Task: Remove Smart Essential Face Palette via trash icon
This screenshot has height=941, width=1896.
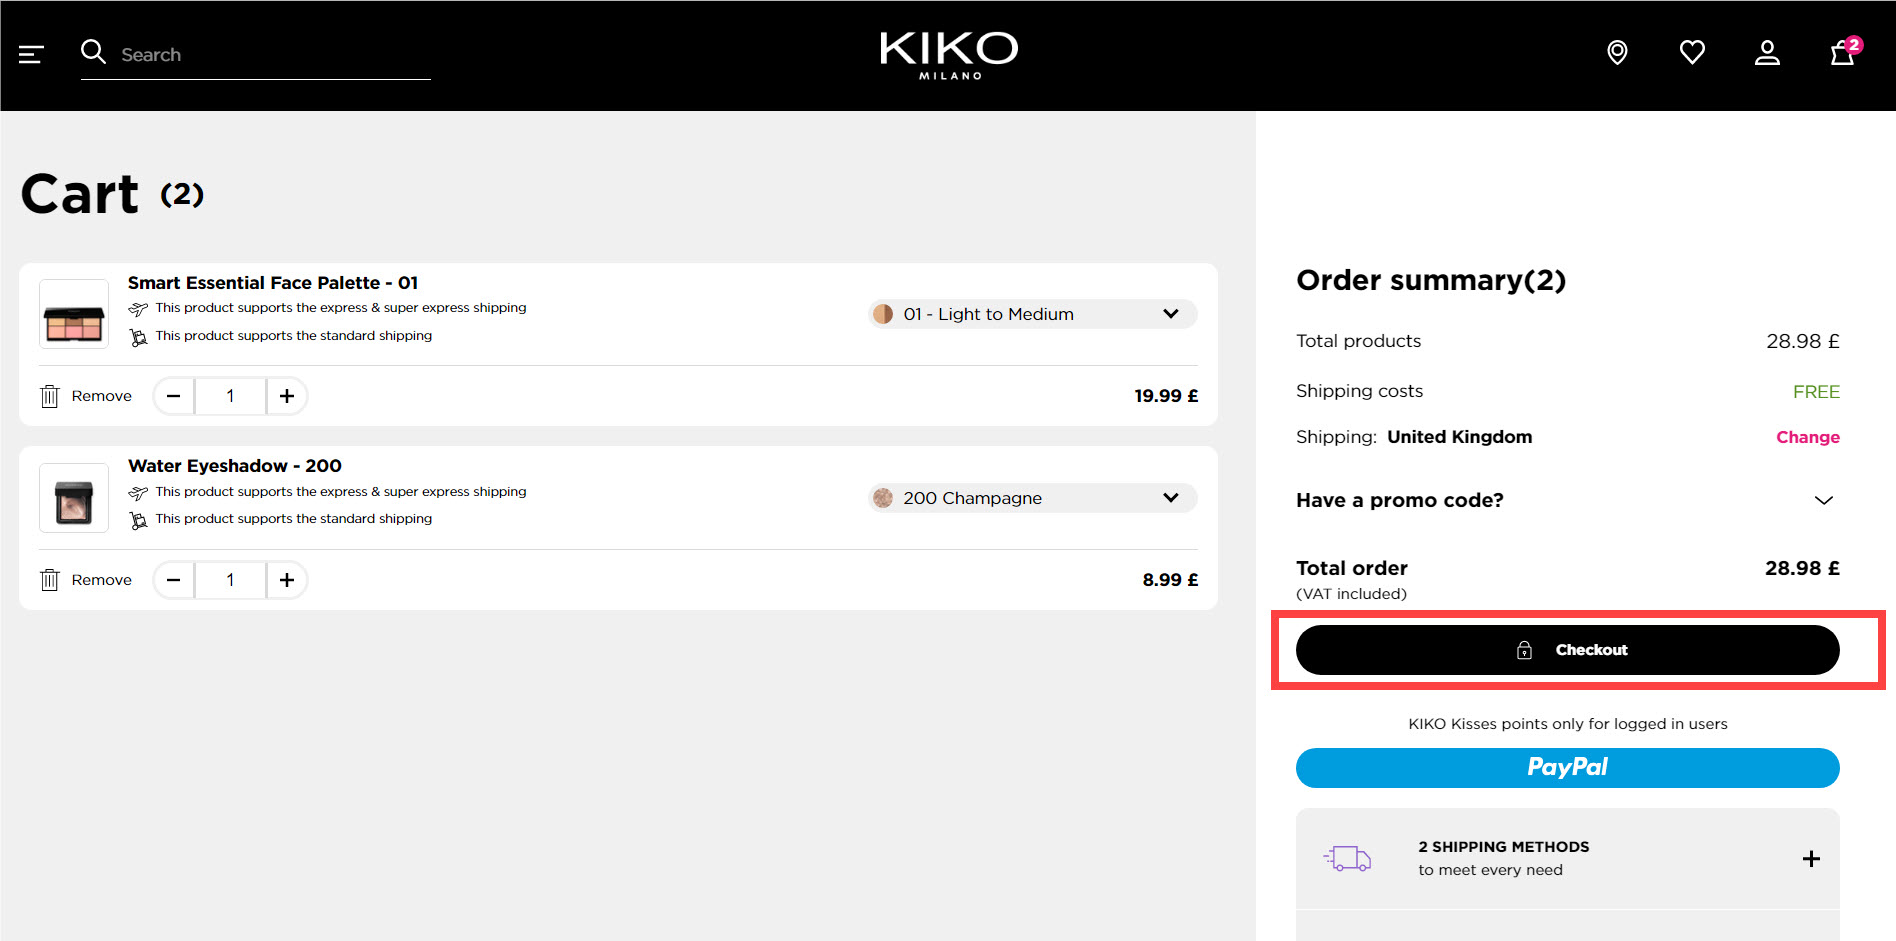Action: pyautogui.click(x=50, y=396)
